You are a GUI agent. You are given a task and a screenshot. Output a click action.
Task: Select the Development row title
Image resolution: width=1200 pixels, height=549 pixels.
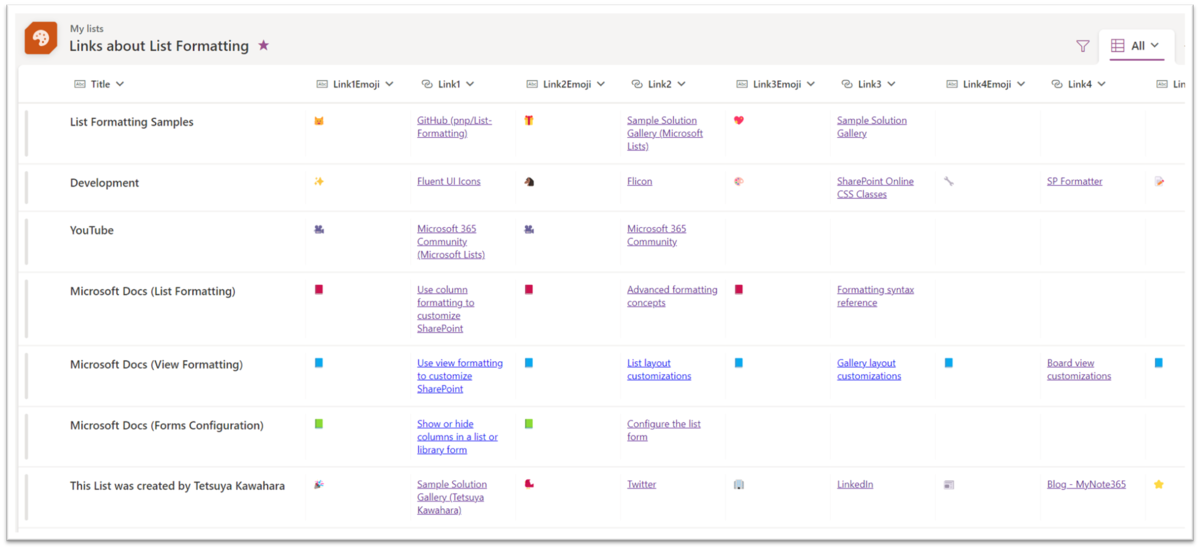pyautogui.click(x=104, y=183)
